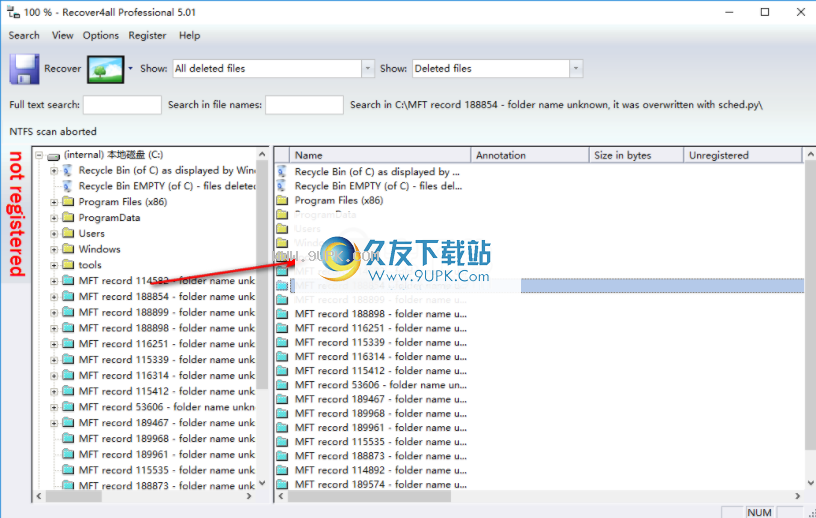Screen dimensions: 816x518
Task: Click folder icon of MFT record 189968 in tree
Action: pyautogui.click(x=68, y=438)
